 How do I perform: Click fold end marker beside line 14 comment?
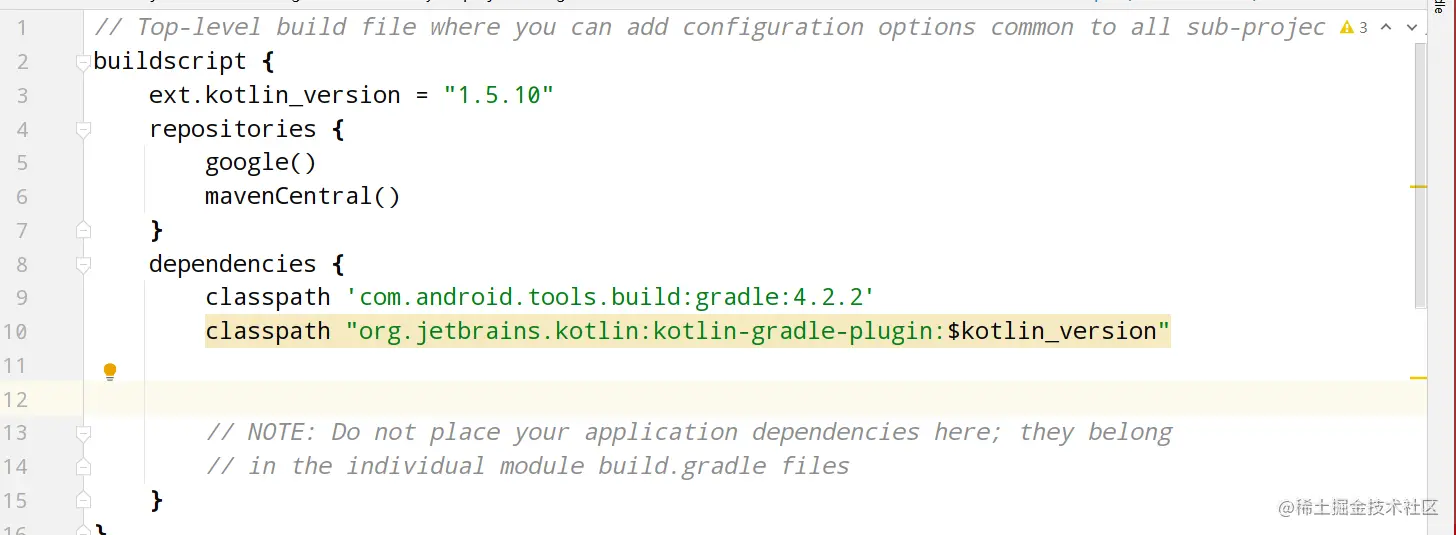click(x=83, y=466)
